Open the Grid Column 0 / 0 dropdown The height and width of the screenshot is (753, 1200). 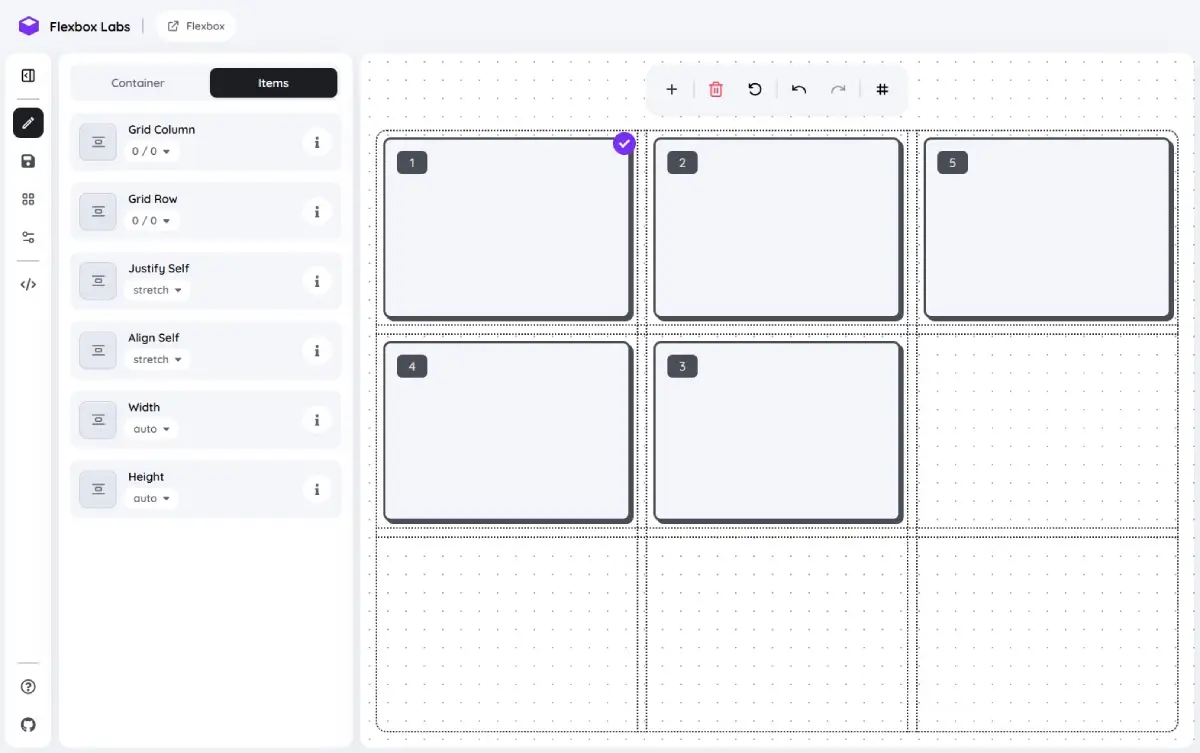[151, 151]
